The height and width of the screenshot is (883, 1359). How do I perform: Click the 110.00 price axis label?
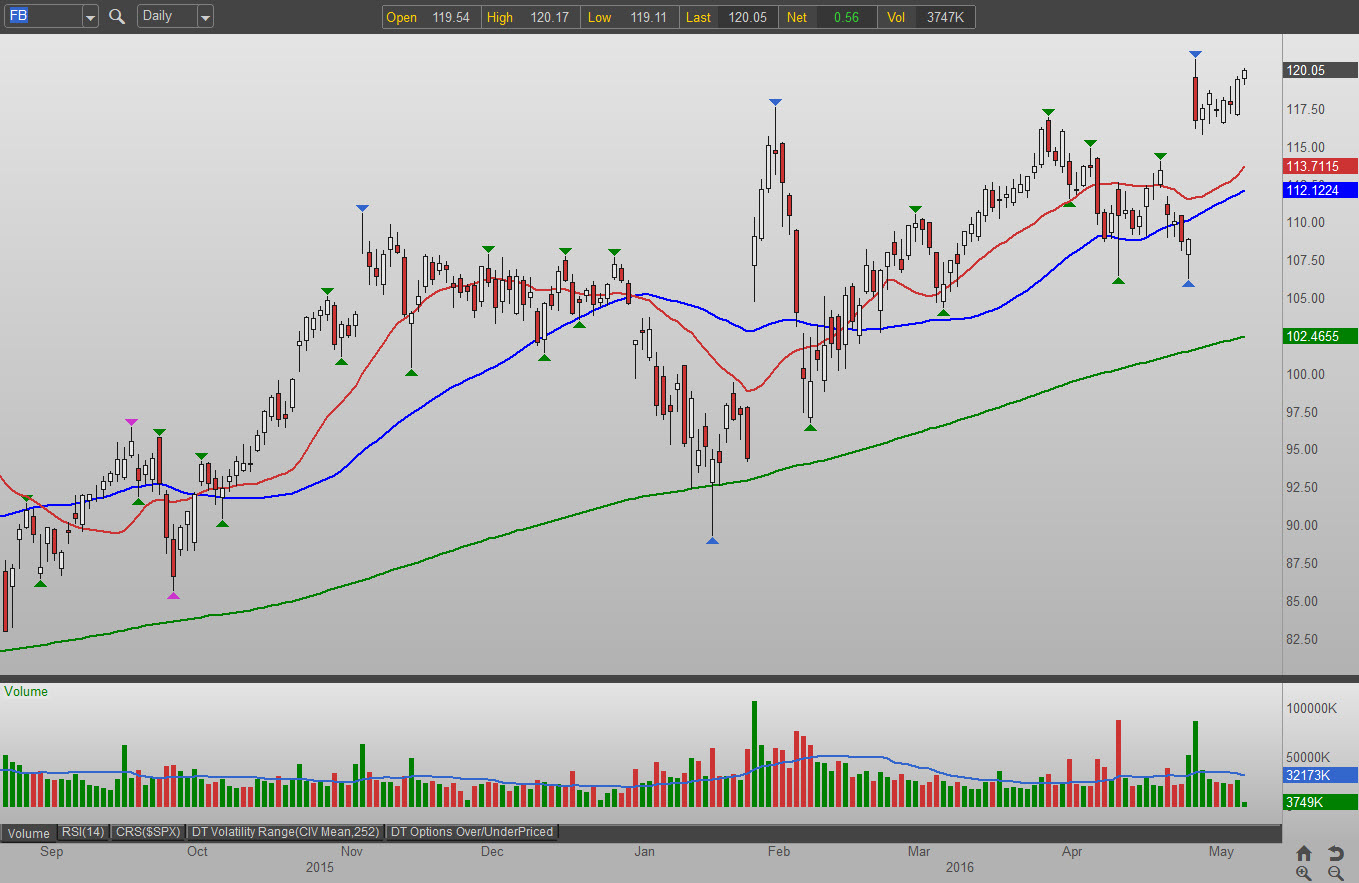[1307, 222]
